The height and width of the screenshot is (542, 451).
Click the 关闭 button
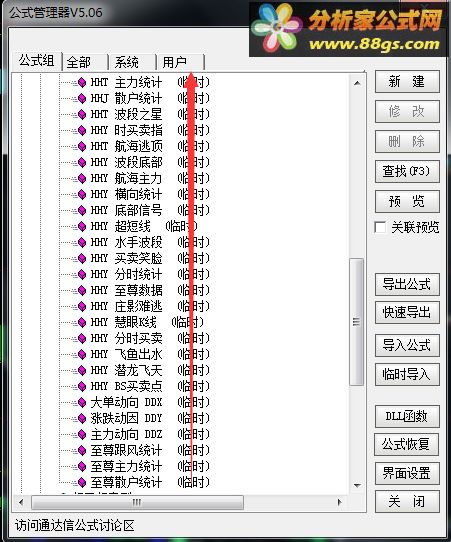[407, 502]
